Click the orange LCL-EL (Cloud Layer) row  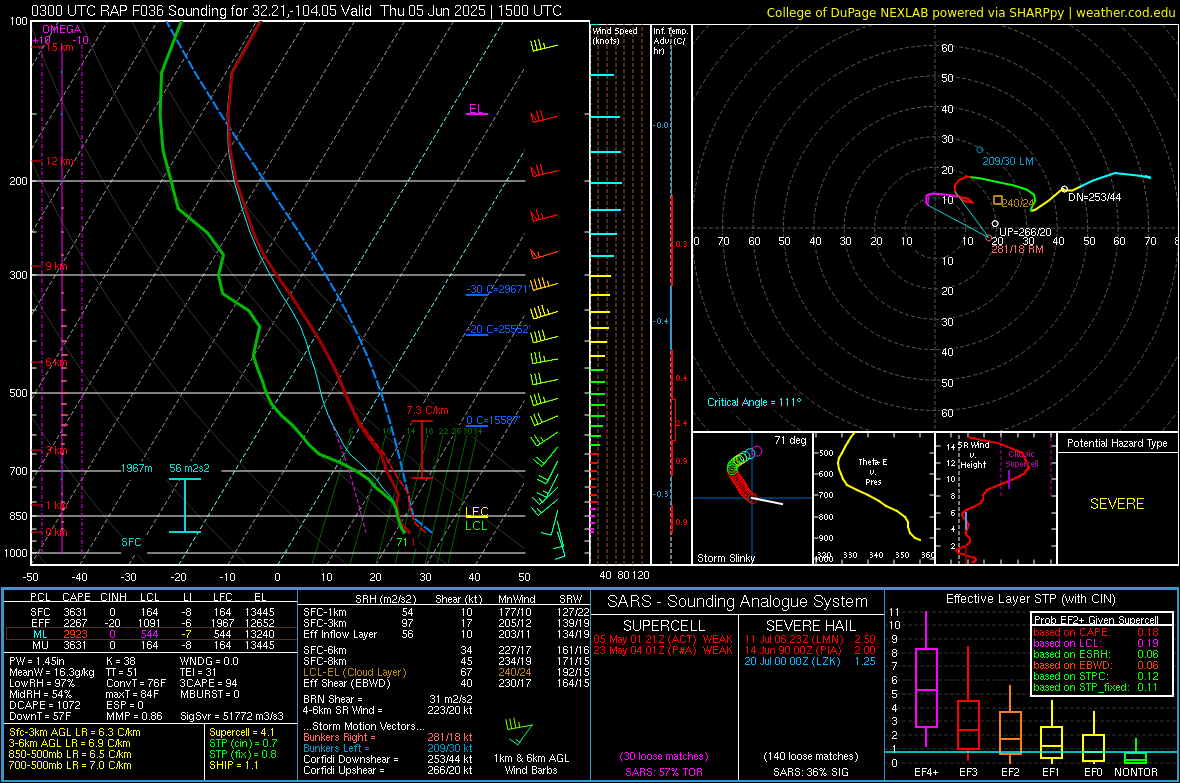coord(446,672)
